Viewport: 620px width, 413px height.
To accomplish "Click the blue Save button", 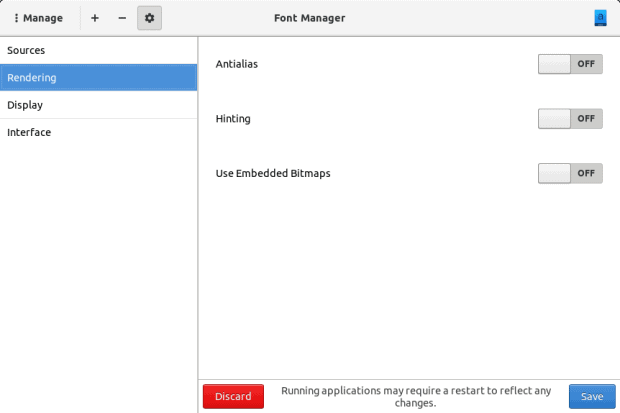I will 592,396.
